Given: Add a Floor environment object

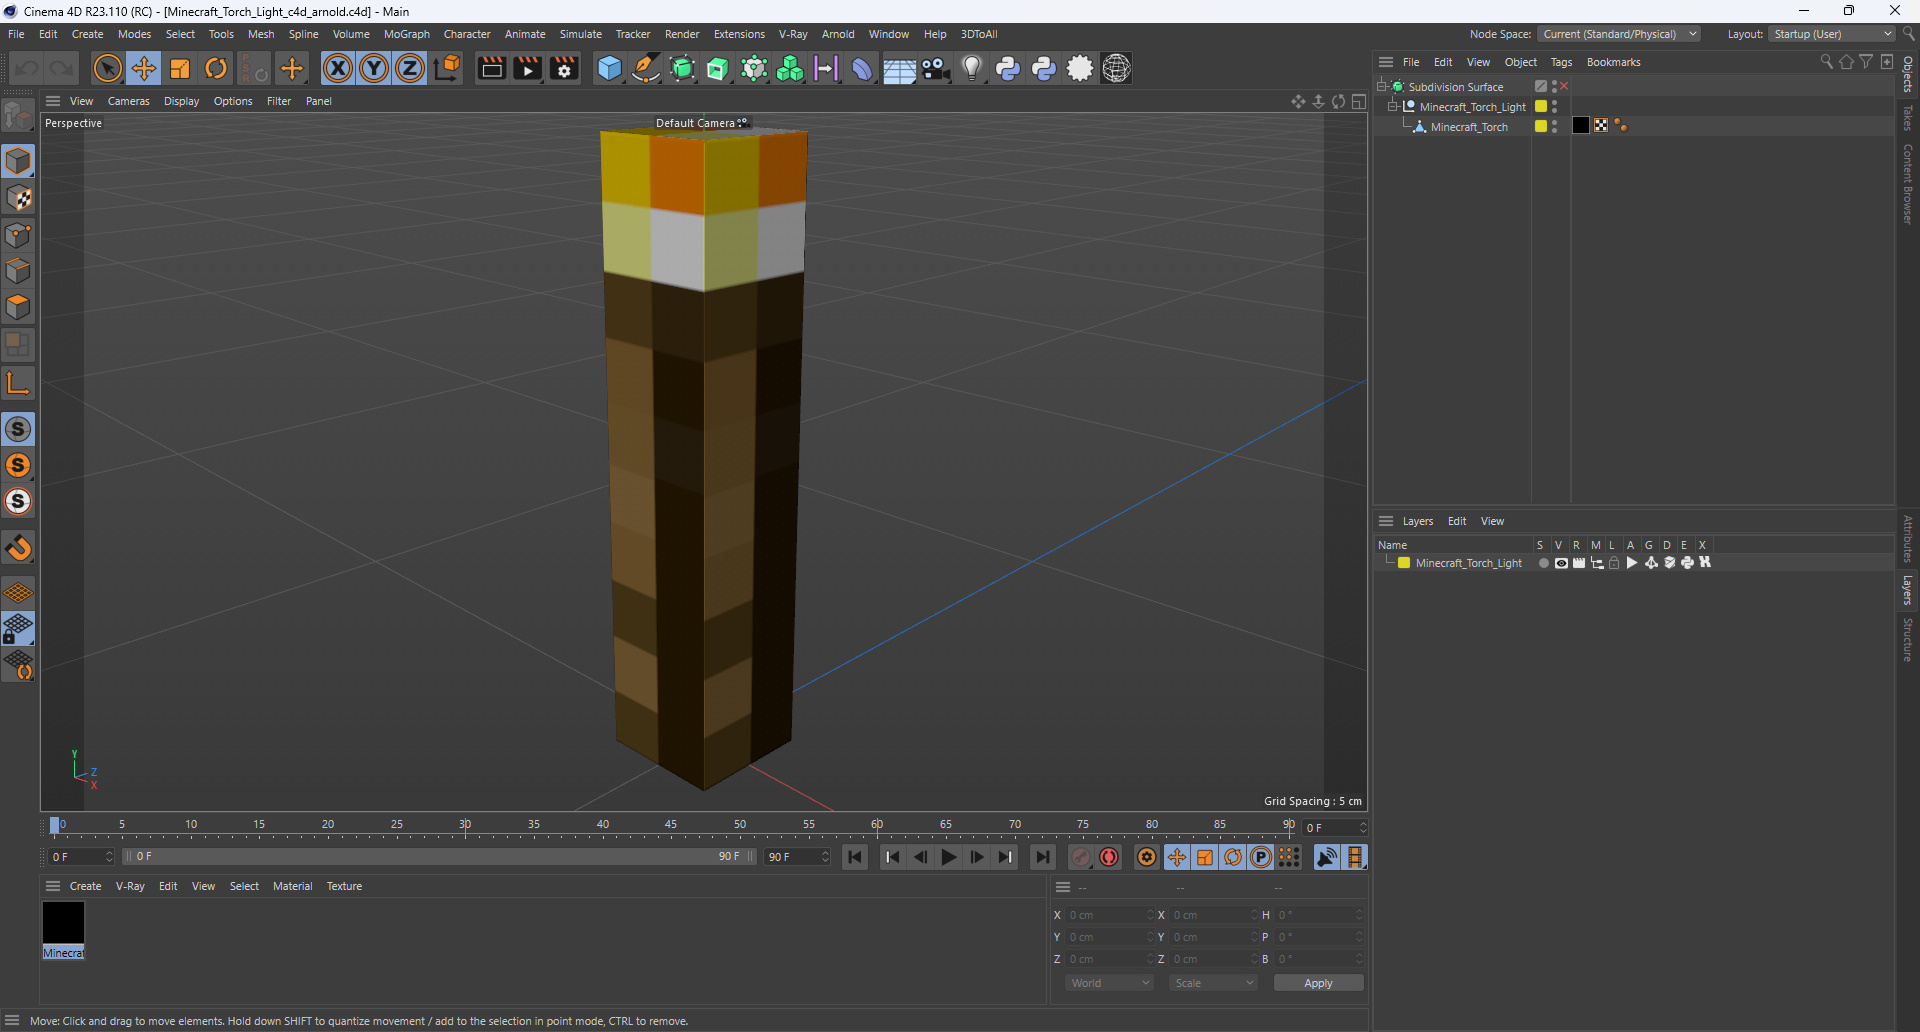Looking at the screenshot, I should pos(899,68).
